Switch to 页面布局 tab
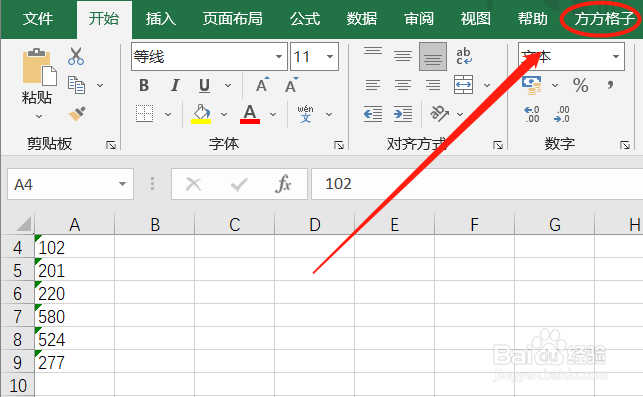Image resolution: width=643 pixels, height=397 pixels. [233, 19]
